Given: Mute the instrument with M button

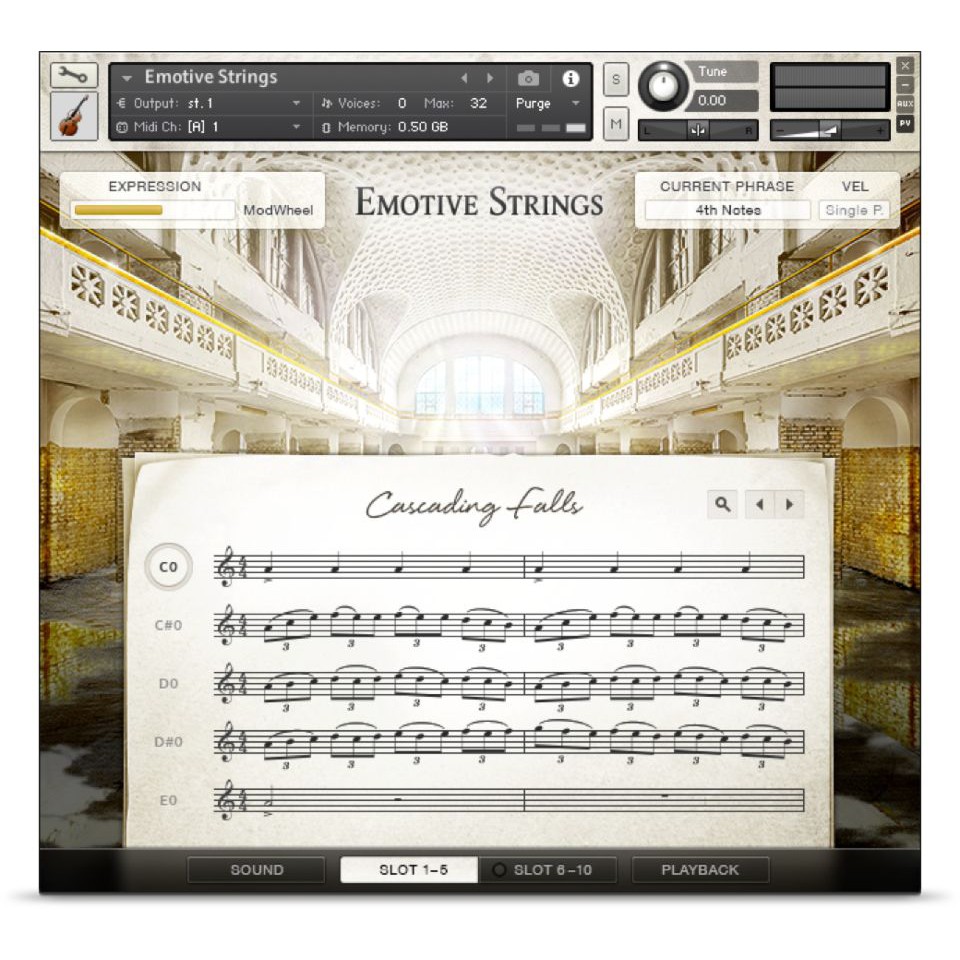Looking at the screenshot, I should [616, 124].
